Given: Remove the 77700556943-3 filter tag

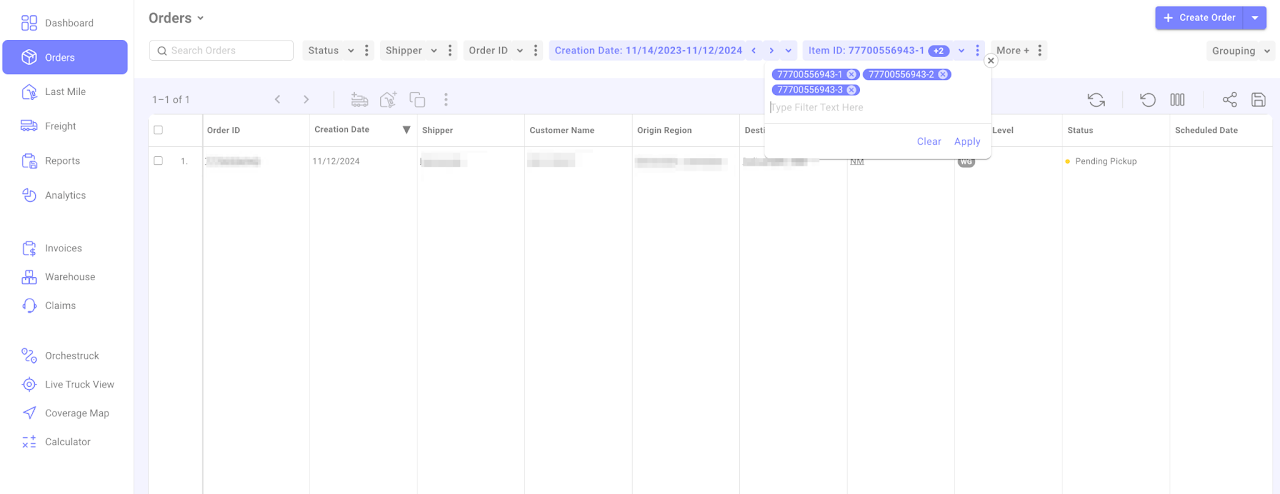Looking at the screenshot, I should tap(852, 90).
